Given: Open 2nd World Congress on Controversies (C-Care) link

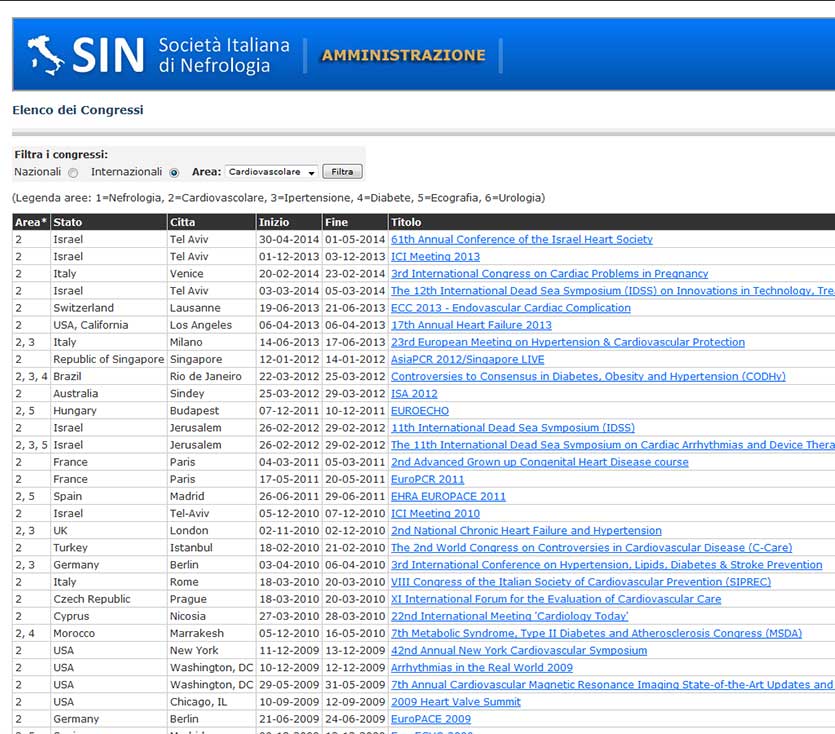Looking at the screenshot, I should click(592, 548).
